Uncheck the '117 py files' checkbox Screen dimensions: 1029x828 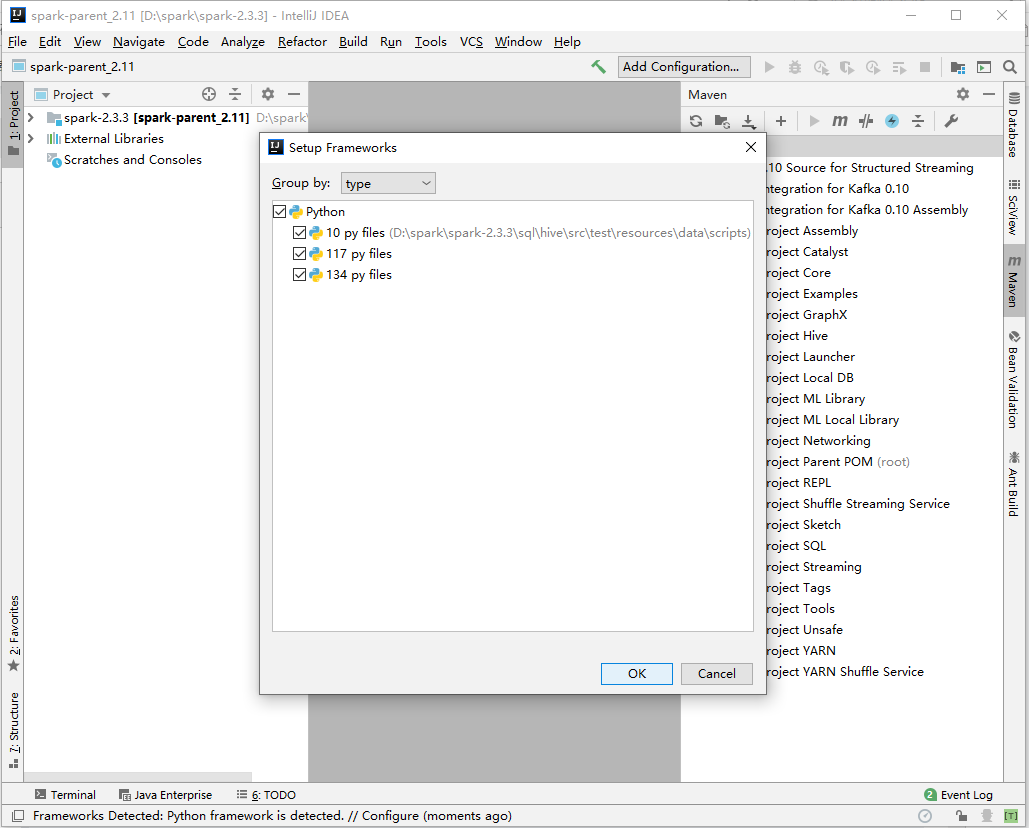[298, 253]
